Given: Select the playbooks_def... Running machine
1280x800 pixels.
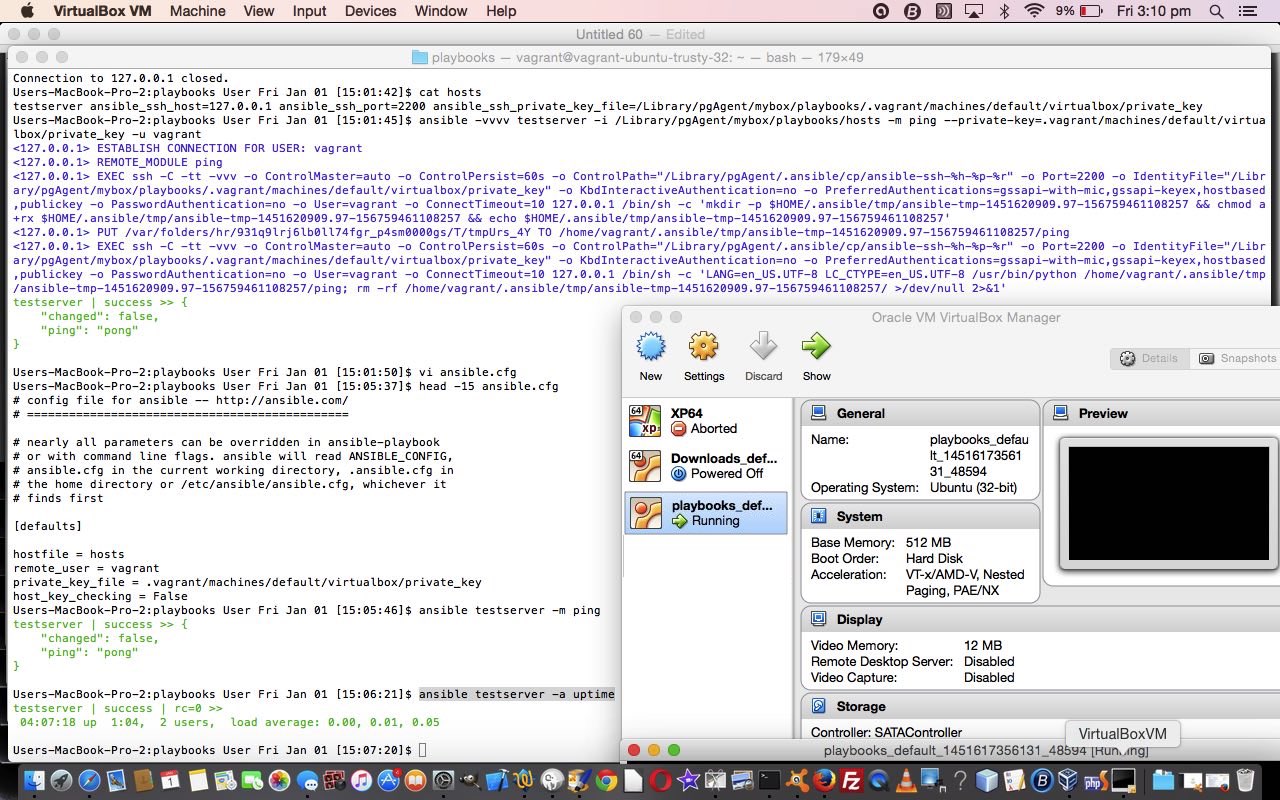Looking at the screenshot, I should [x=706, y=512].
